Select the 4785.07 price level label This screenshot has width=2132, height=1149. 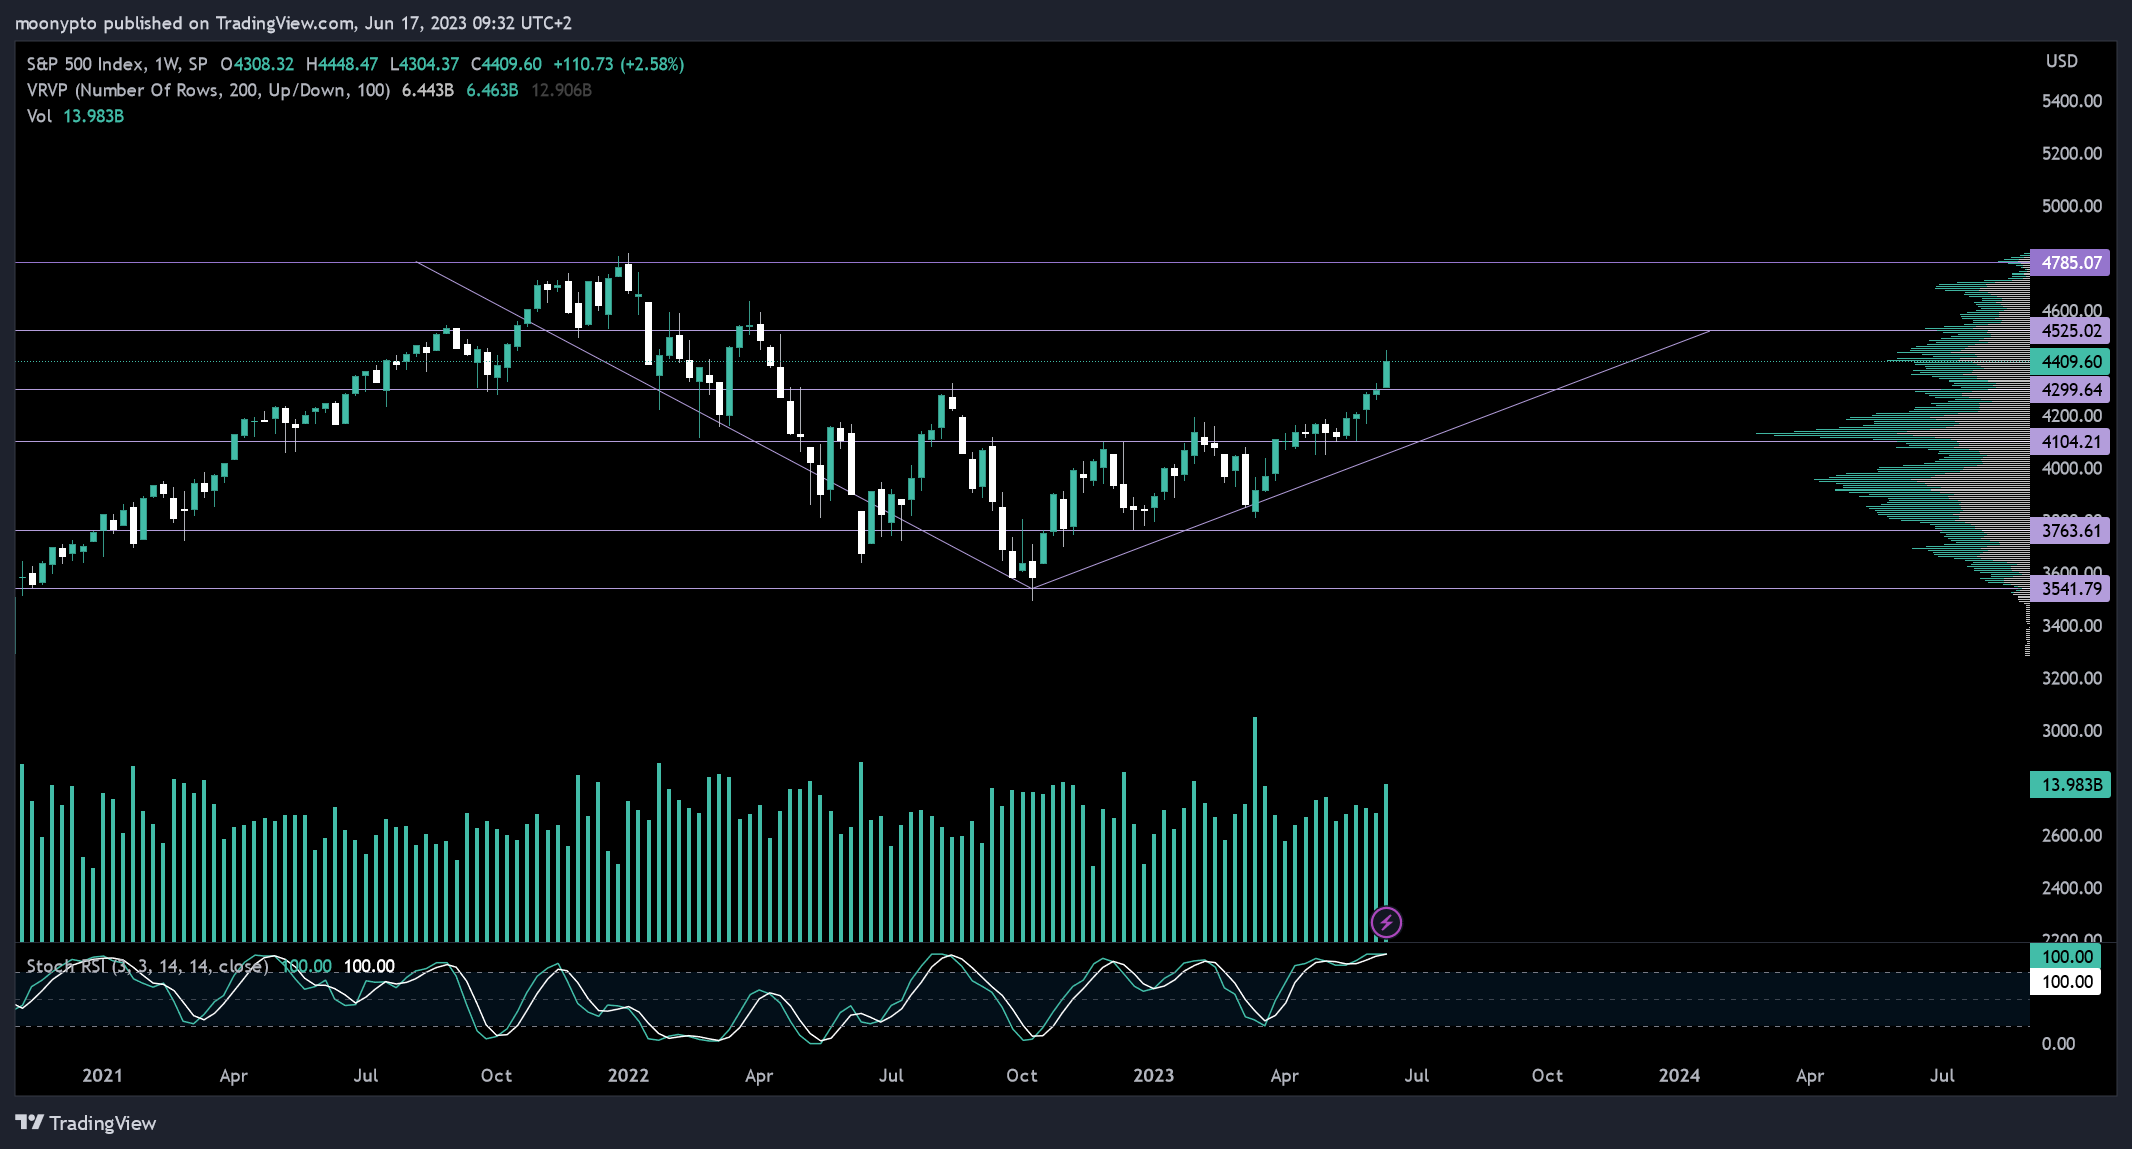[2070, 263]
